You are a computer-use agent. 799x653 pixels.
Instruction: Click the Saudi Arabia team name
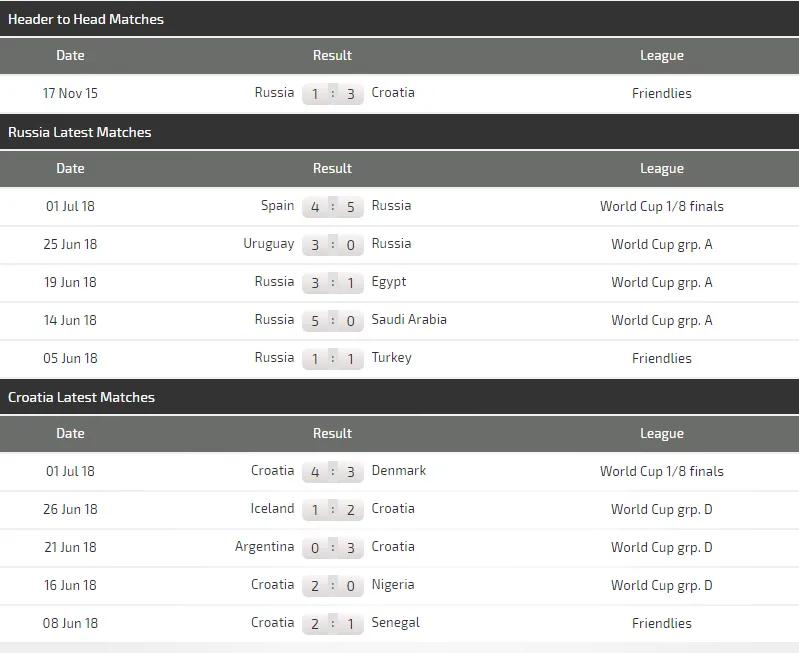[409, 320]
